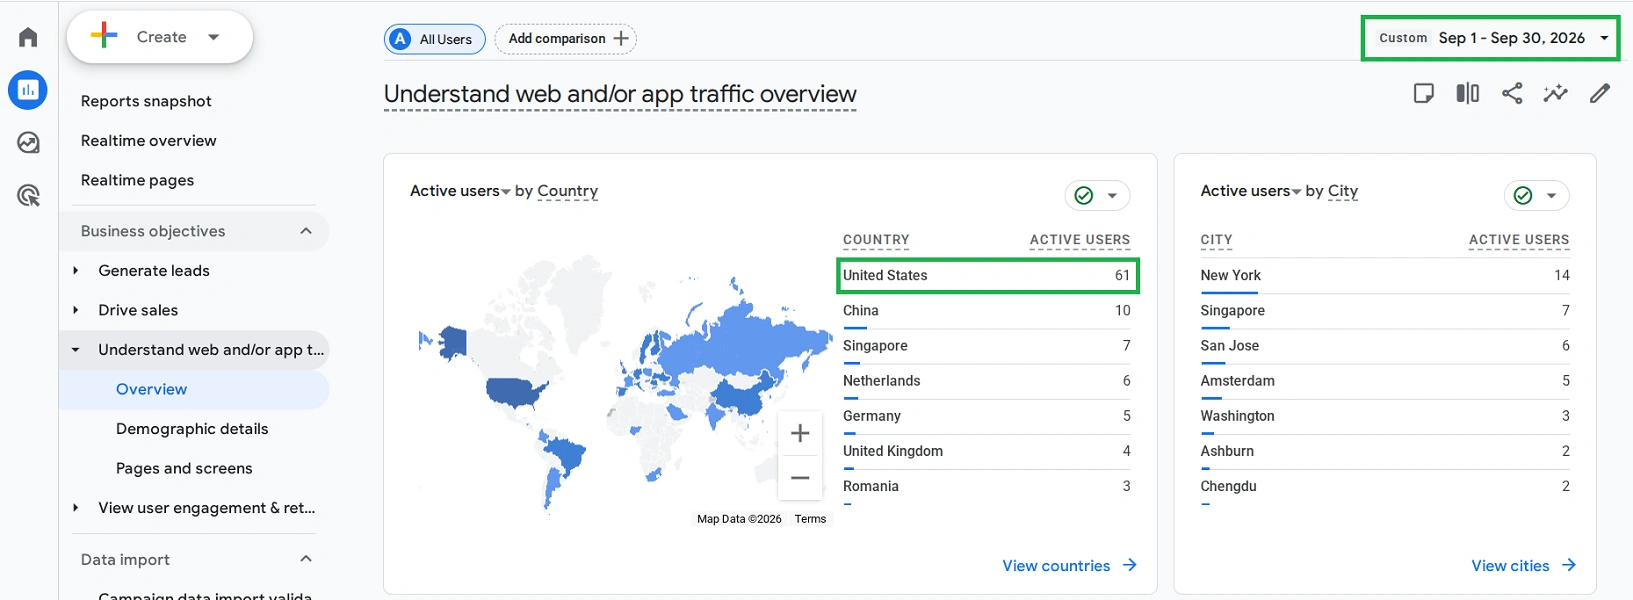
Task: Open the data quality check on City card
Action: point(1536,196)
